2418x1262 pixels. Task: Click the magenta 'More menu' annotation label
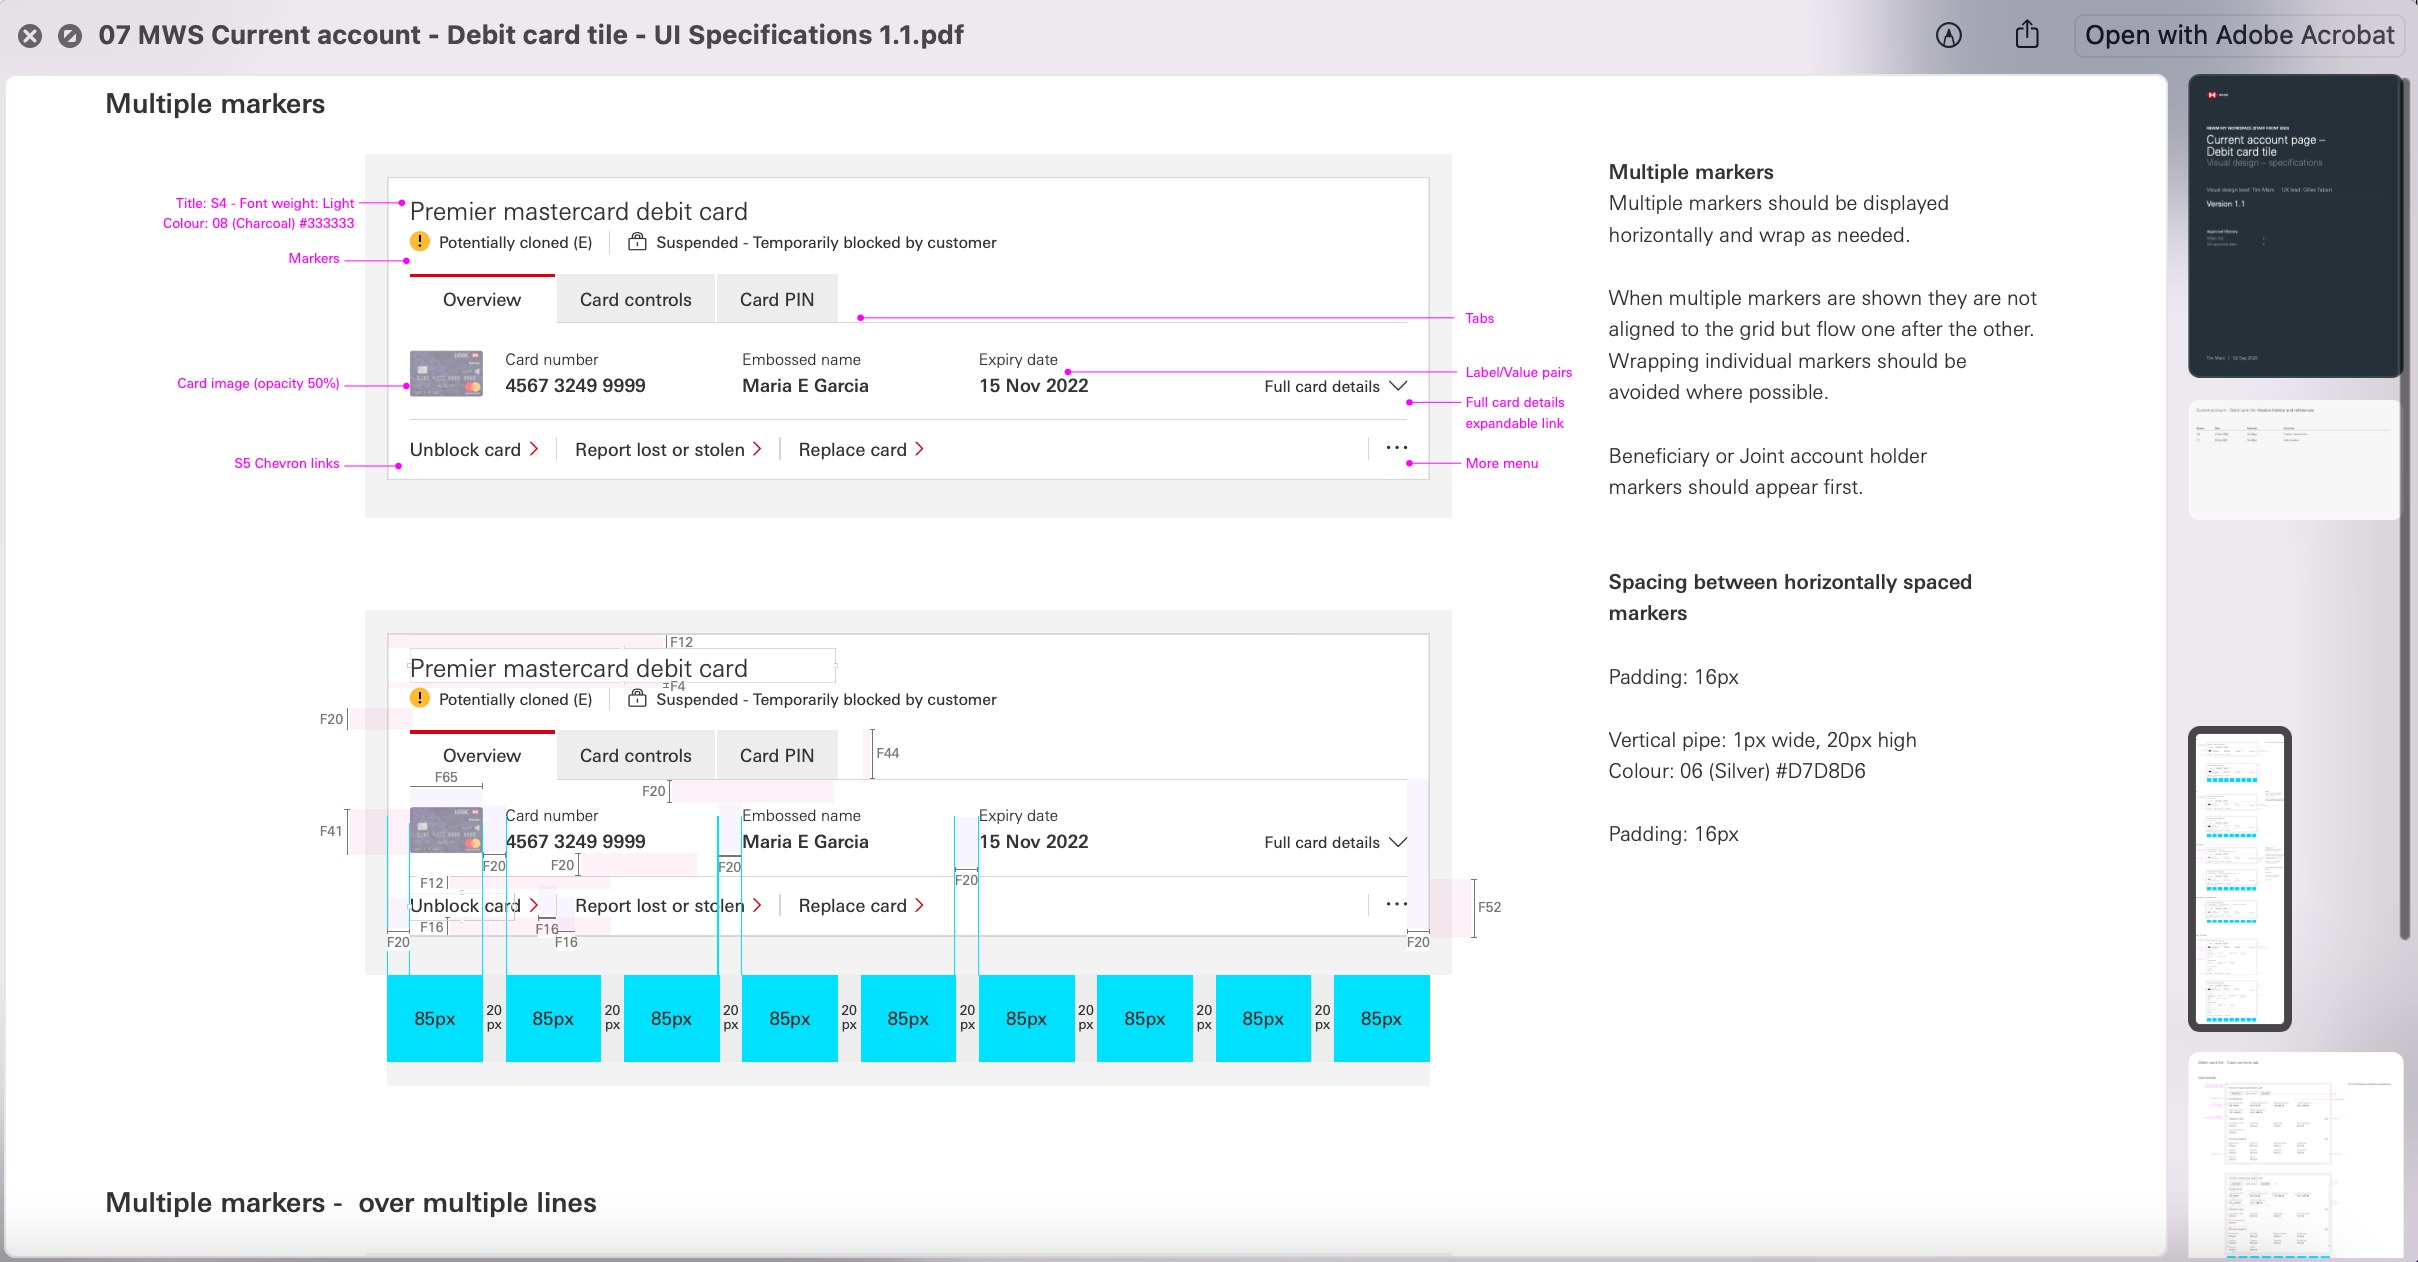tap(1501, 463)
